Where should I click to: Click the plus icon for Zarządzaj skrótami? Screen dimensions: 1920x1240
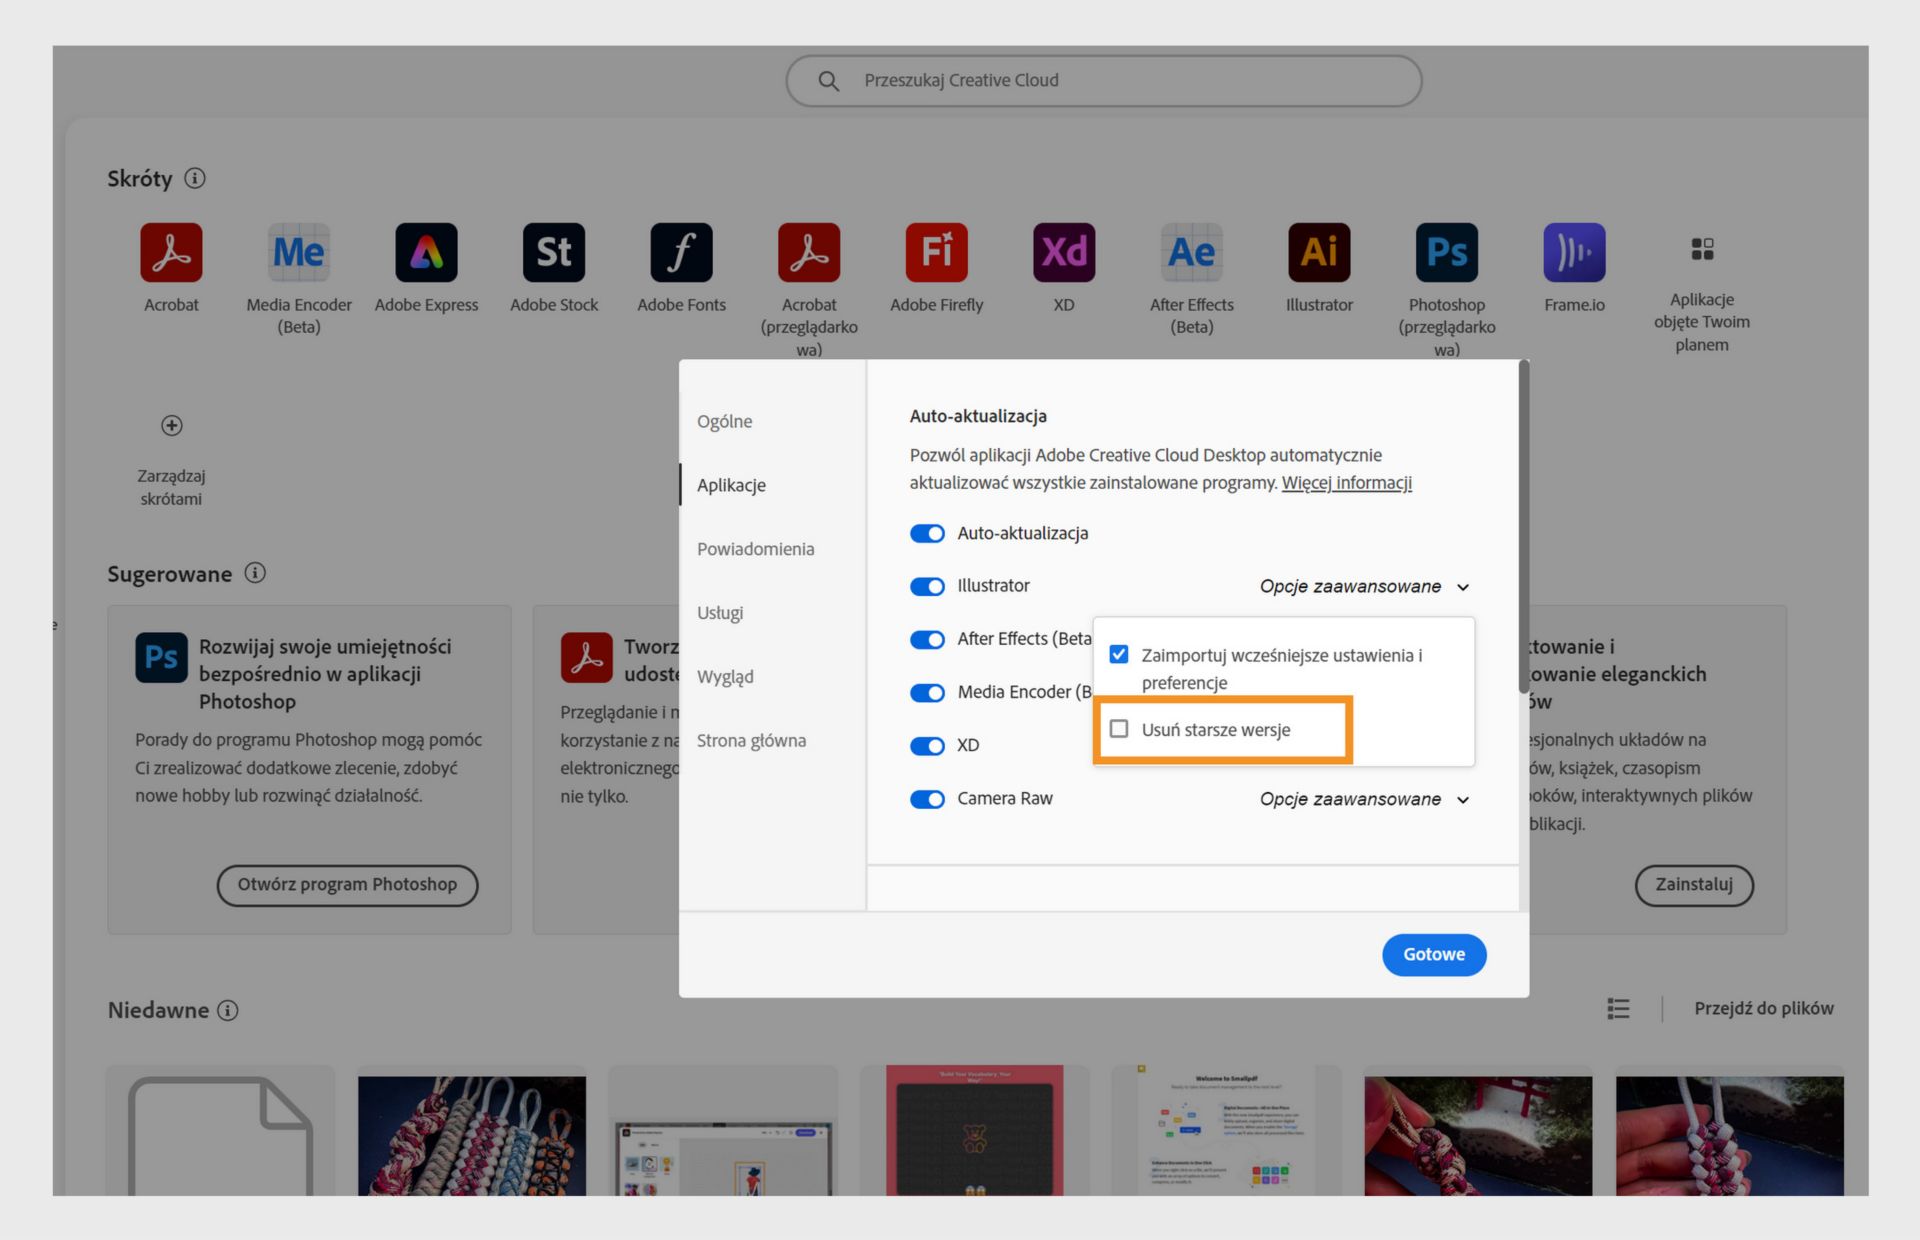pyautogui.click(x=172, y=426)
